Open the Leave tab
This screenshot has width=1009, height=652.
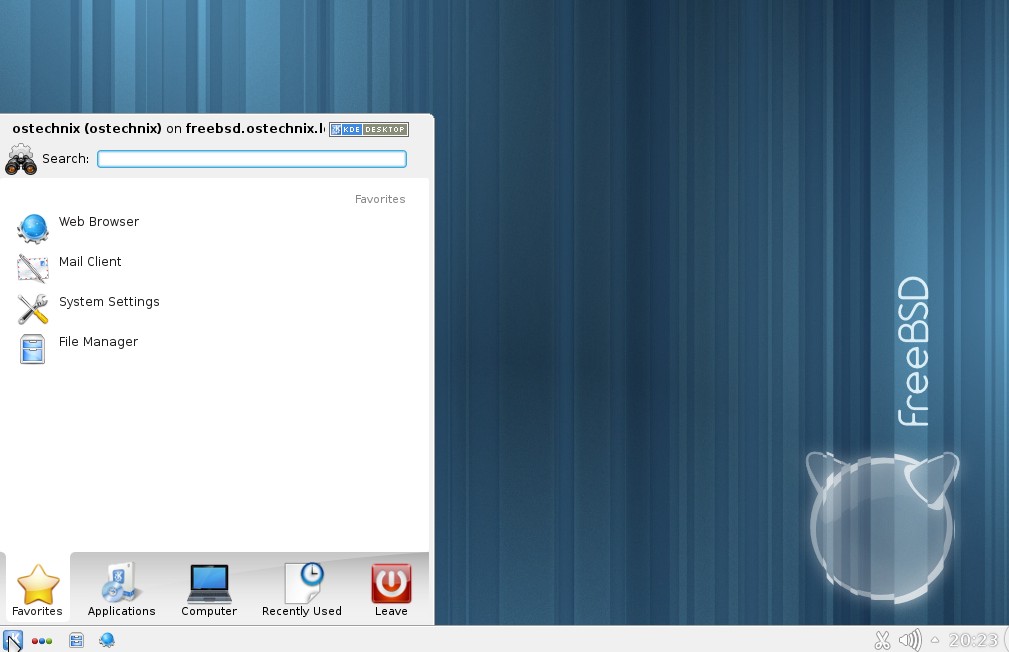(x=391, y=589)
